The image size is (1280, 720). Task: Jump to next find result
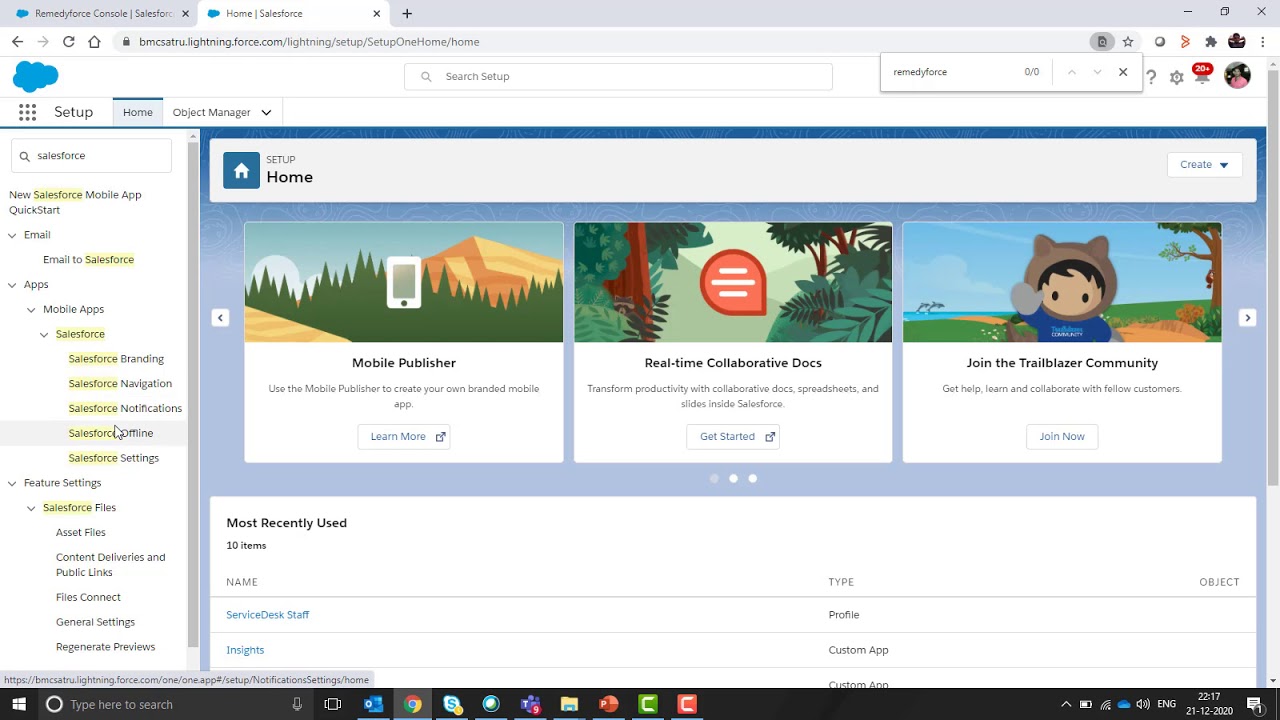[x=1097, y=72]
